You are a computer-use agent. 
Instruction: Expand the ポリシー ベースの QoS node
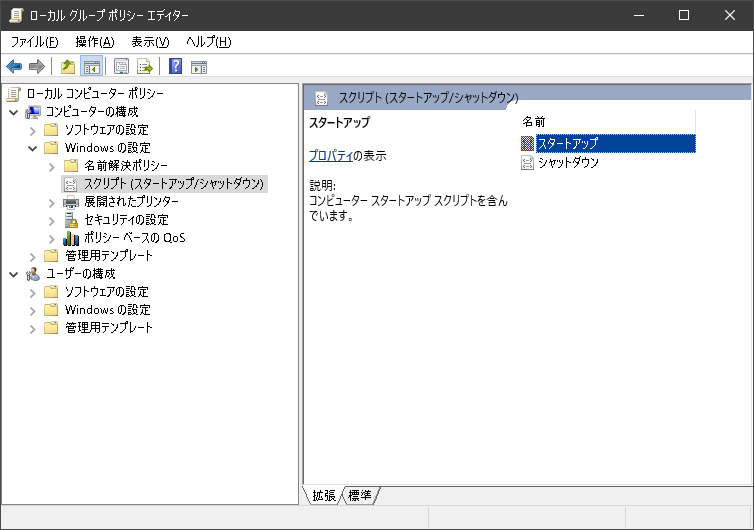pyautogui.click(x=52, y=239)
